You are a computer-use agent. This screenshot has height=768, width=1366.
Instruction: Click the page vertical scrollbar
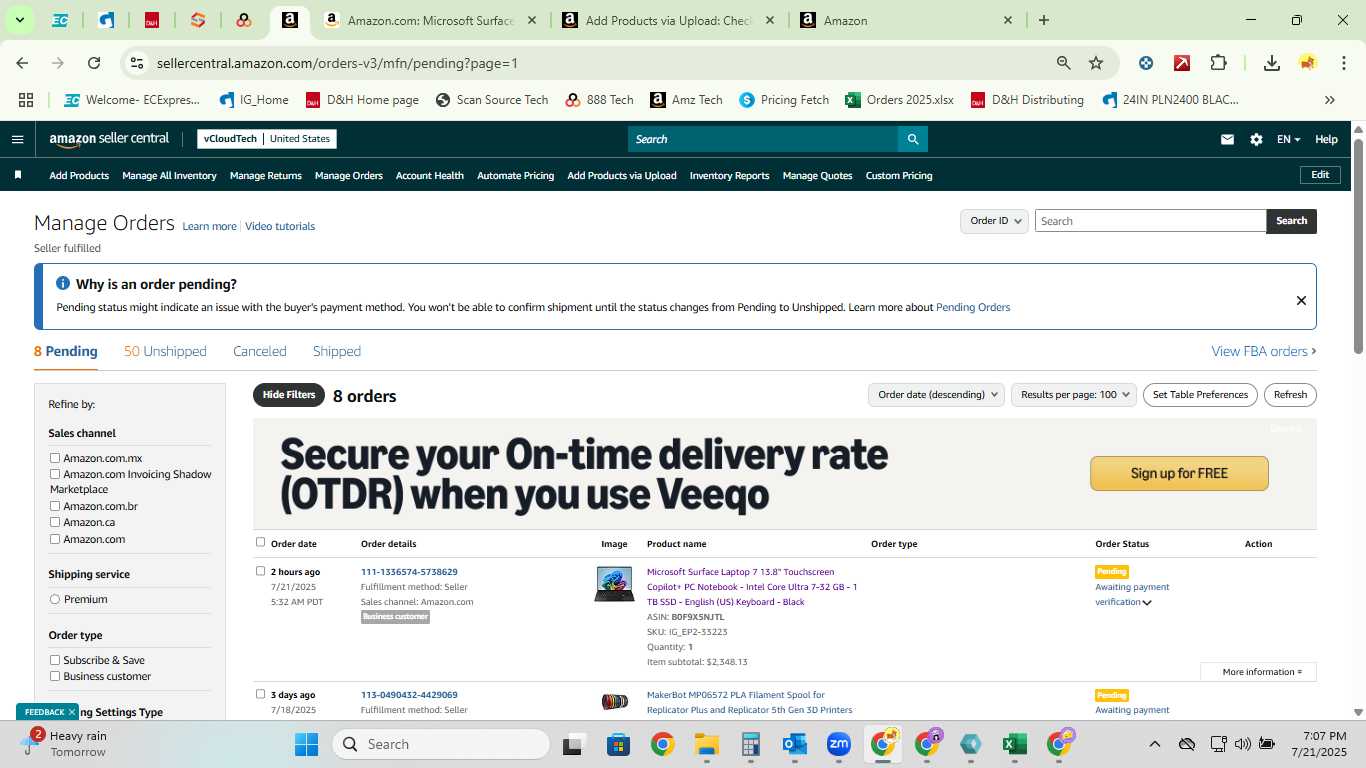(1359, 245)
